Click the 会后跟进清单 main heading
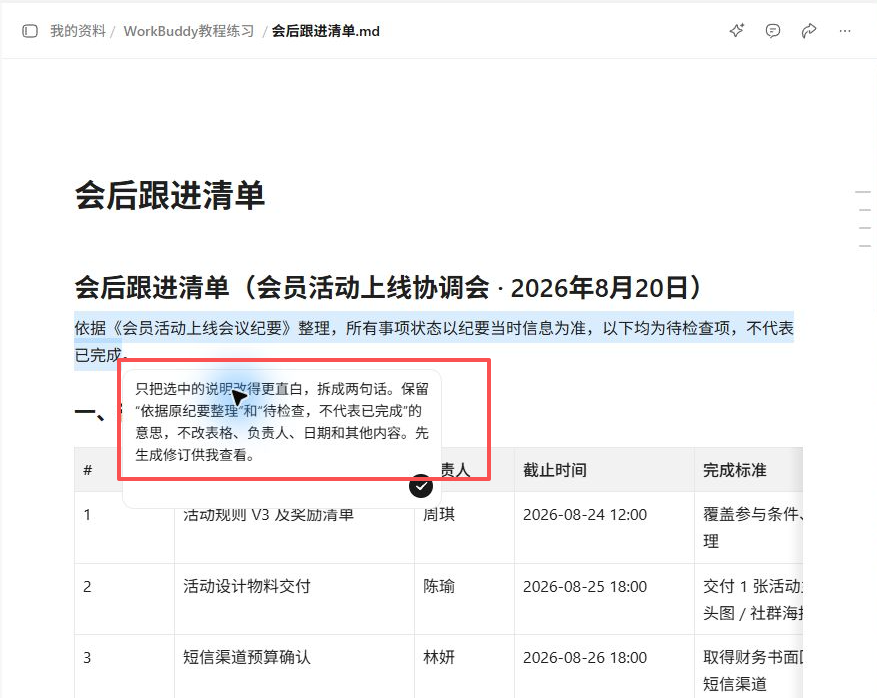 pyautogui.click(x=169, y=195)
